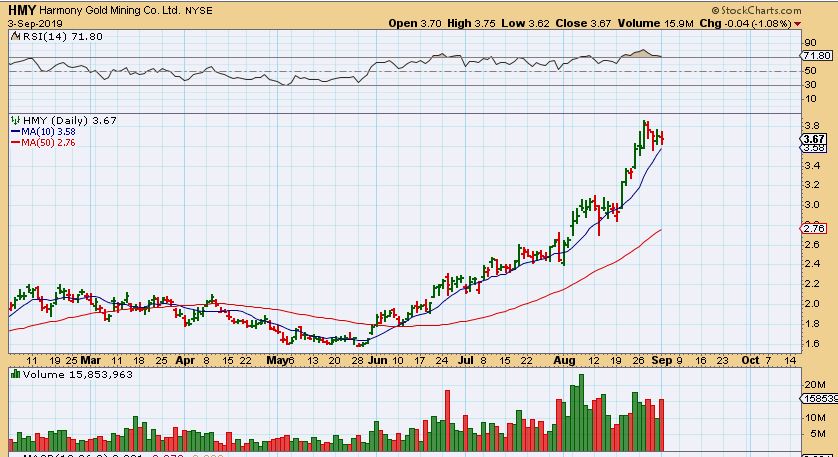Click the High 3.75 value

[471, 24]
